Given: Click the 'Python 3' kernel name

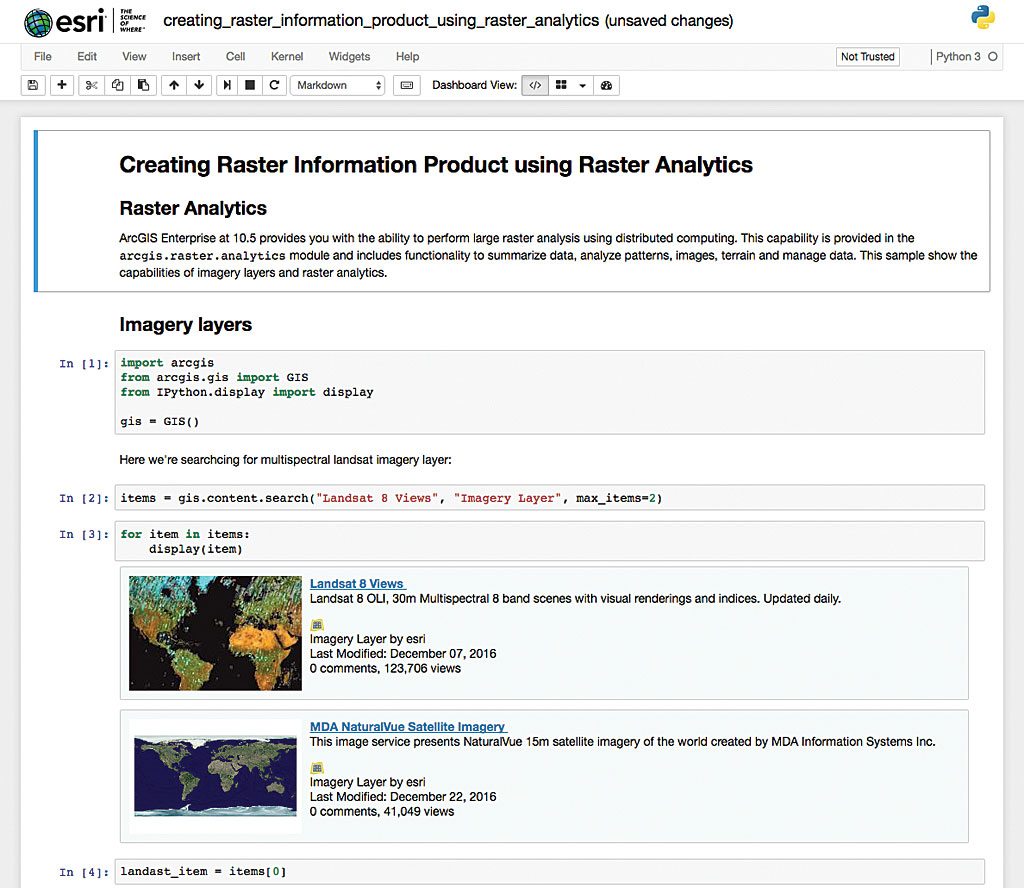Looking at the screenshot, I should (958, 57).
